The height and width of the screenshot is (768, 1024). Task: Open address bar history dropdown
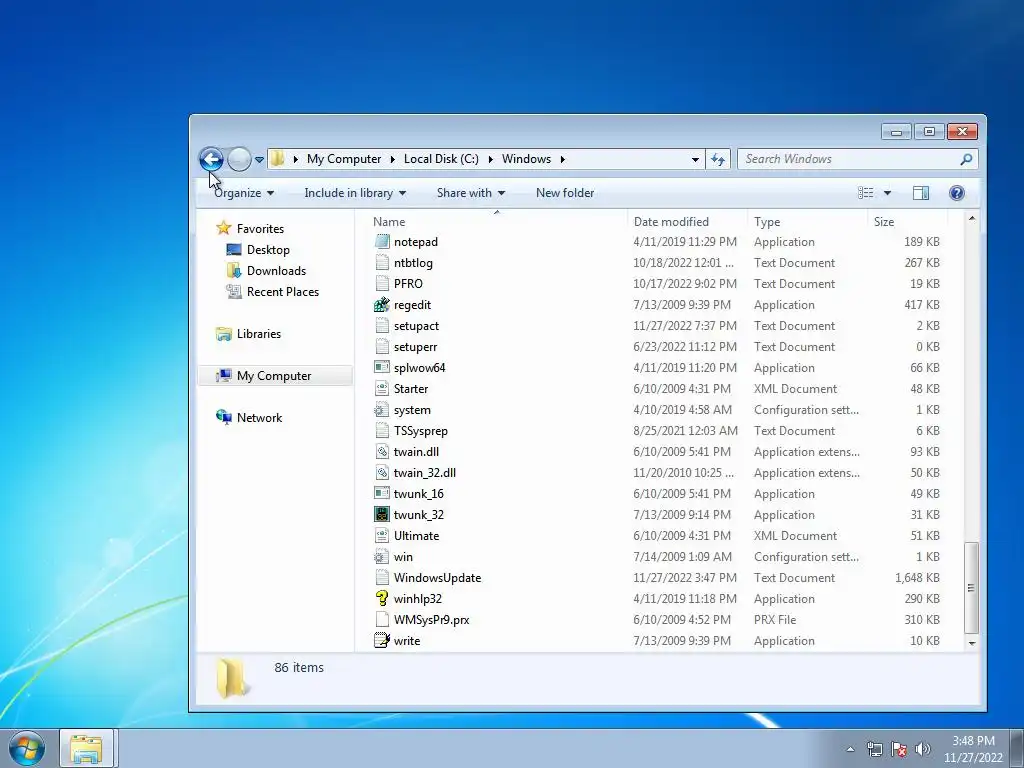(x=695, y=159)
